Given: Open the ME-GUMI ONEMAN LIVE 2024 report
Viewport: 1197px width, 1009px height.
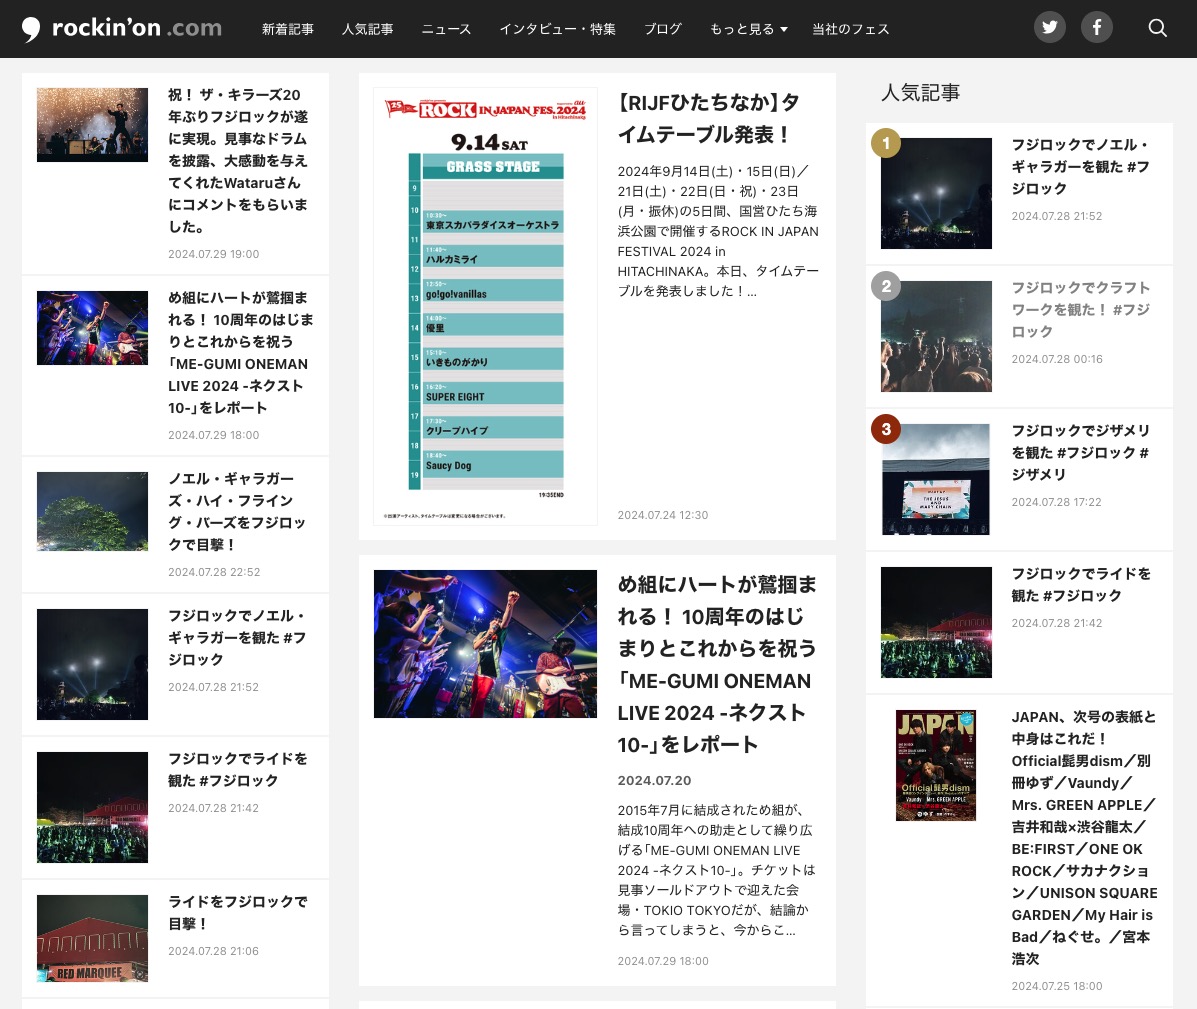Looking at the screenshot, I should click(x=716, y=659).
